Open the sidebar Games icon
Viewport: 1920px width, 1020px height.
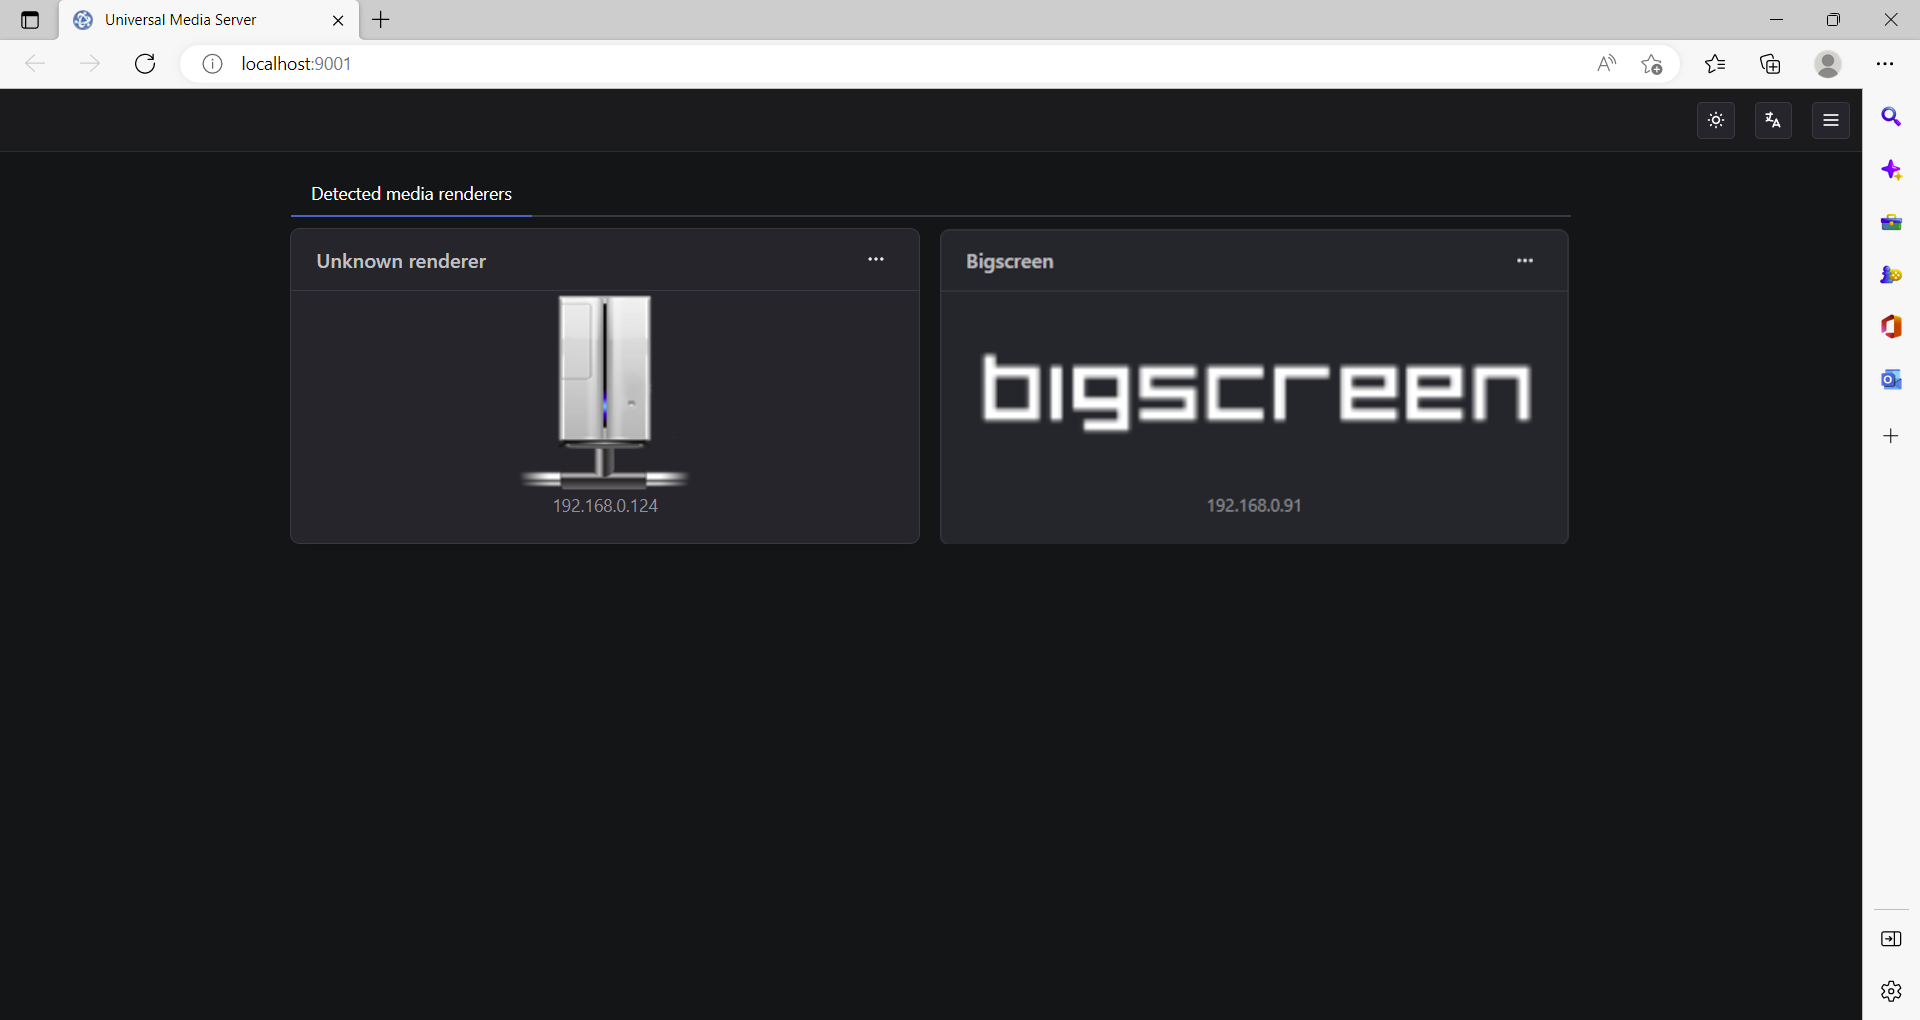coord(1891,274)
